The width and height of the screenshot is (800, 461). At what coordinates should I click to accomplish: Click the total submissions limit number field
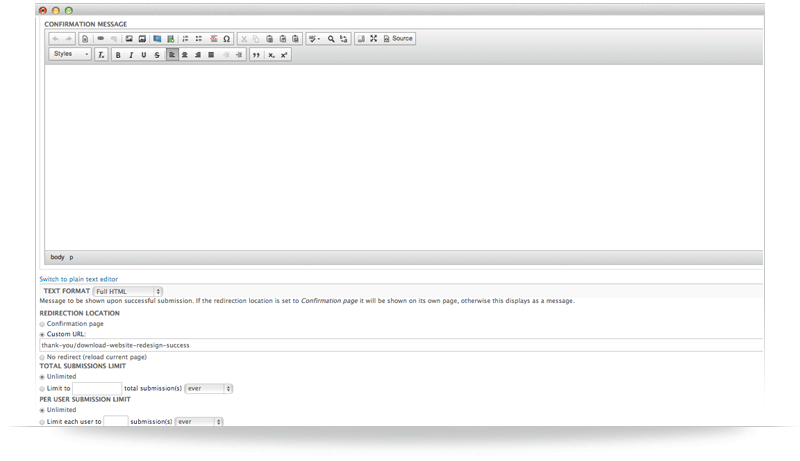pos(97,389)
